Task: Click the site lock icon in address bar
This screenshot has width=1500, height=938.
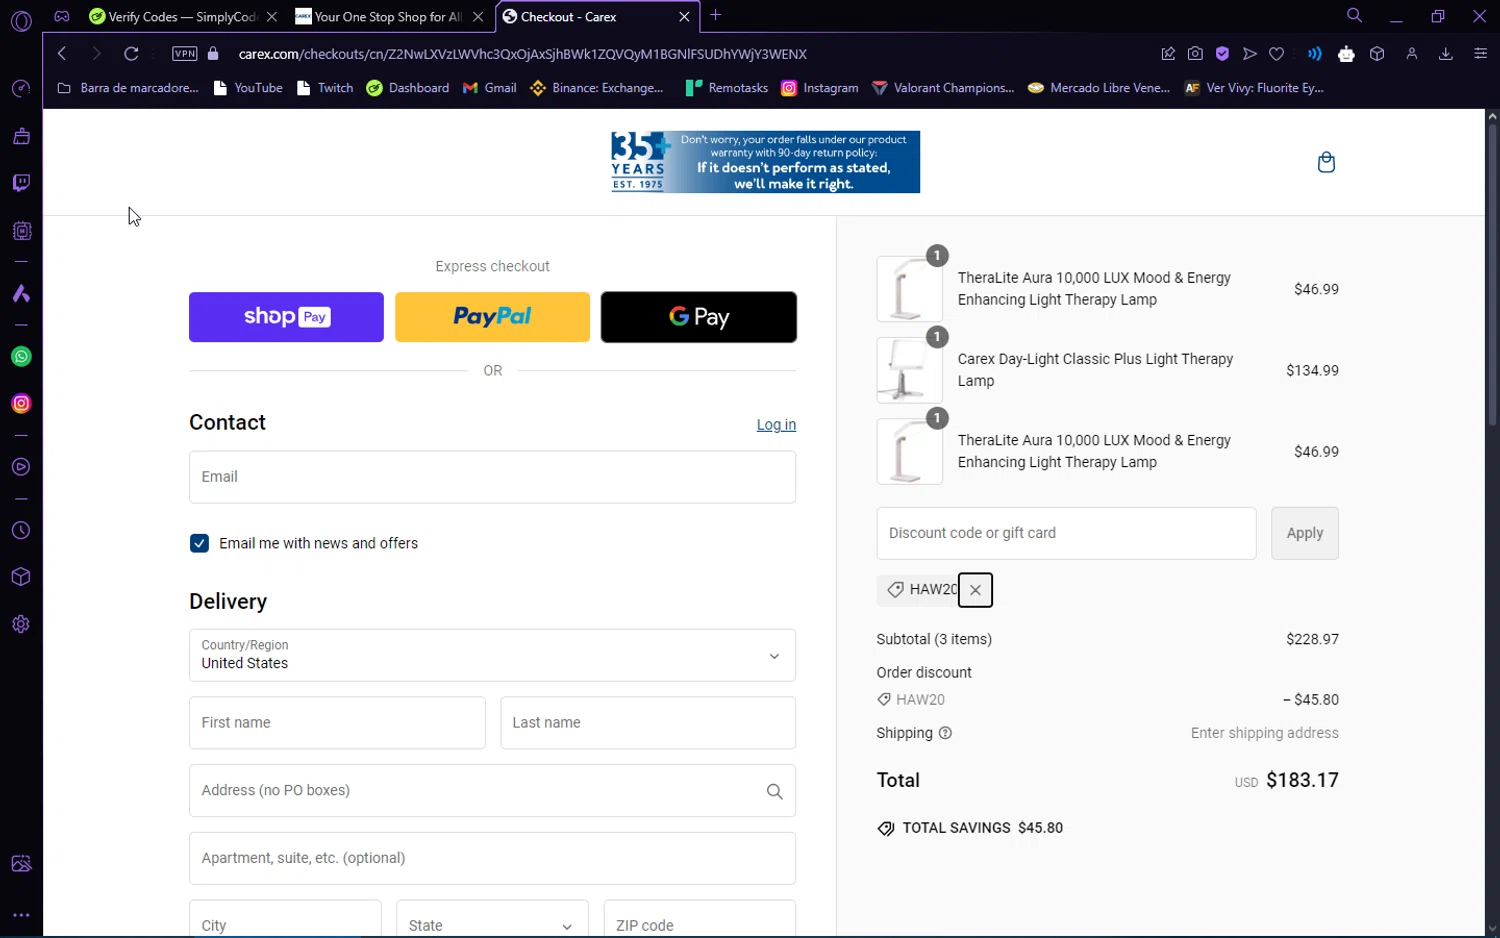Action: 213,54
